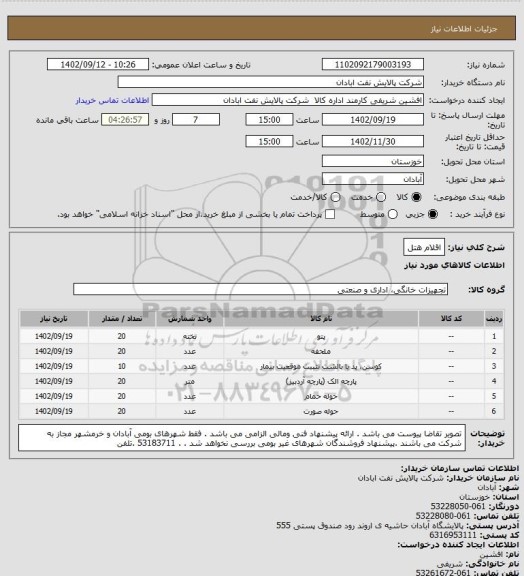Select the ملحفه item in row 2
The height and width of the screenshot is (576, 524).
[321, 352]
